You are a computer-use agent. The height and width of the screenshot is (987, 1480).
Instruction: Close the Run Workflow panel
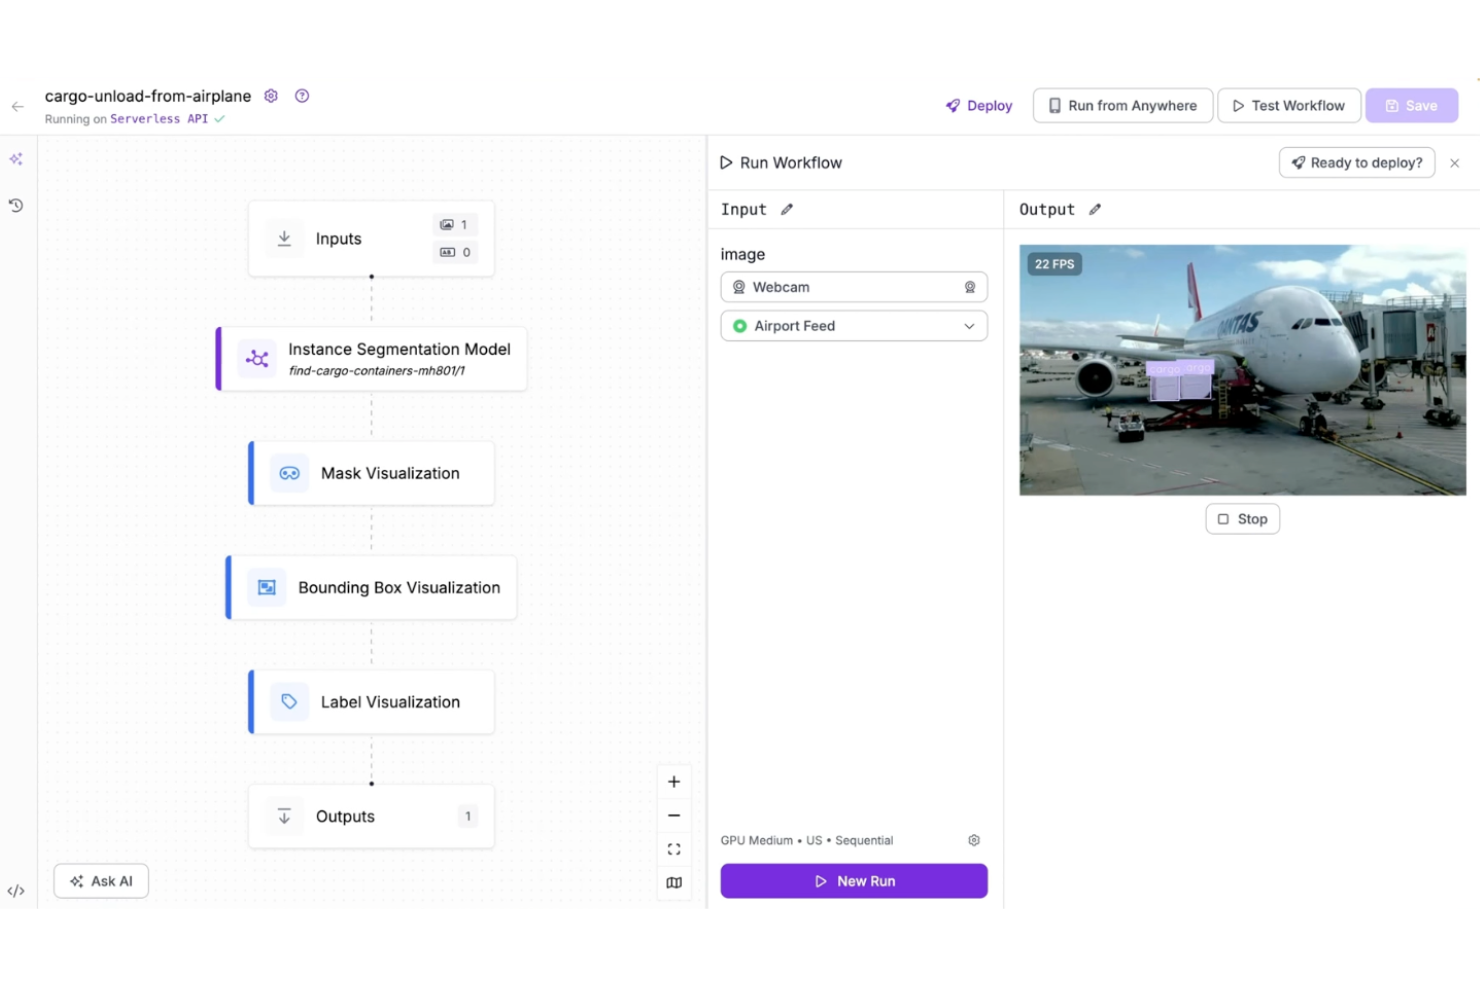[x=1455, y=162]
